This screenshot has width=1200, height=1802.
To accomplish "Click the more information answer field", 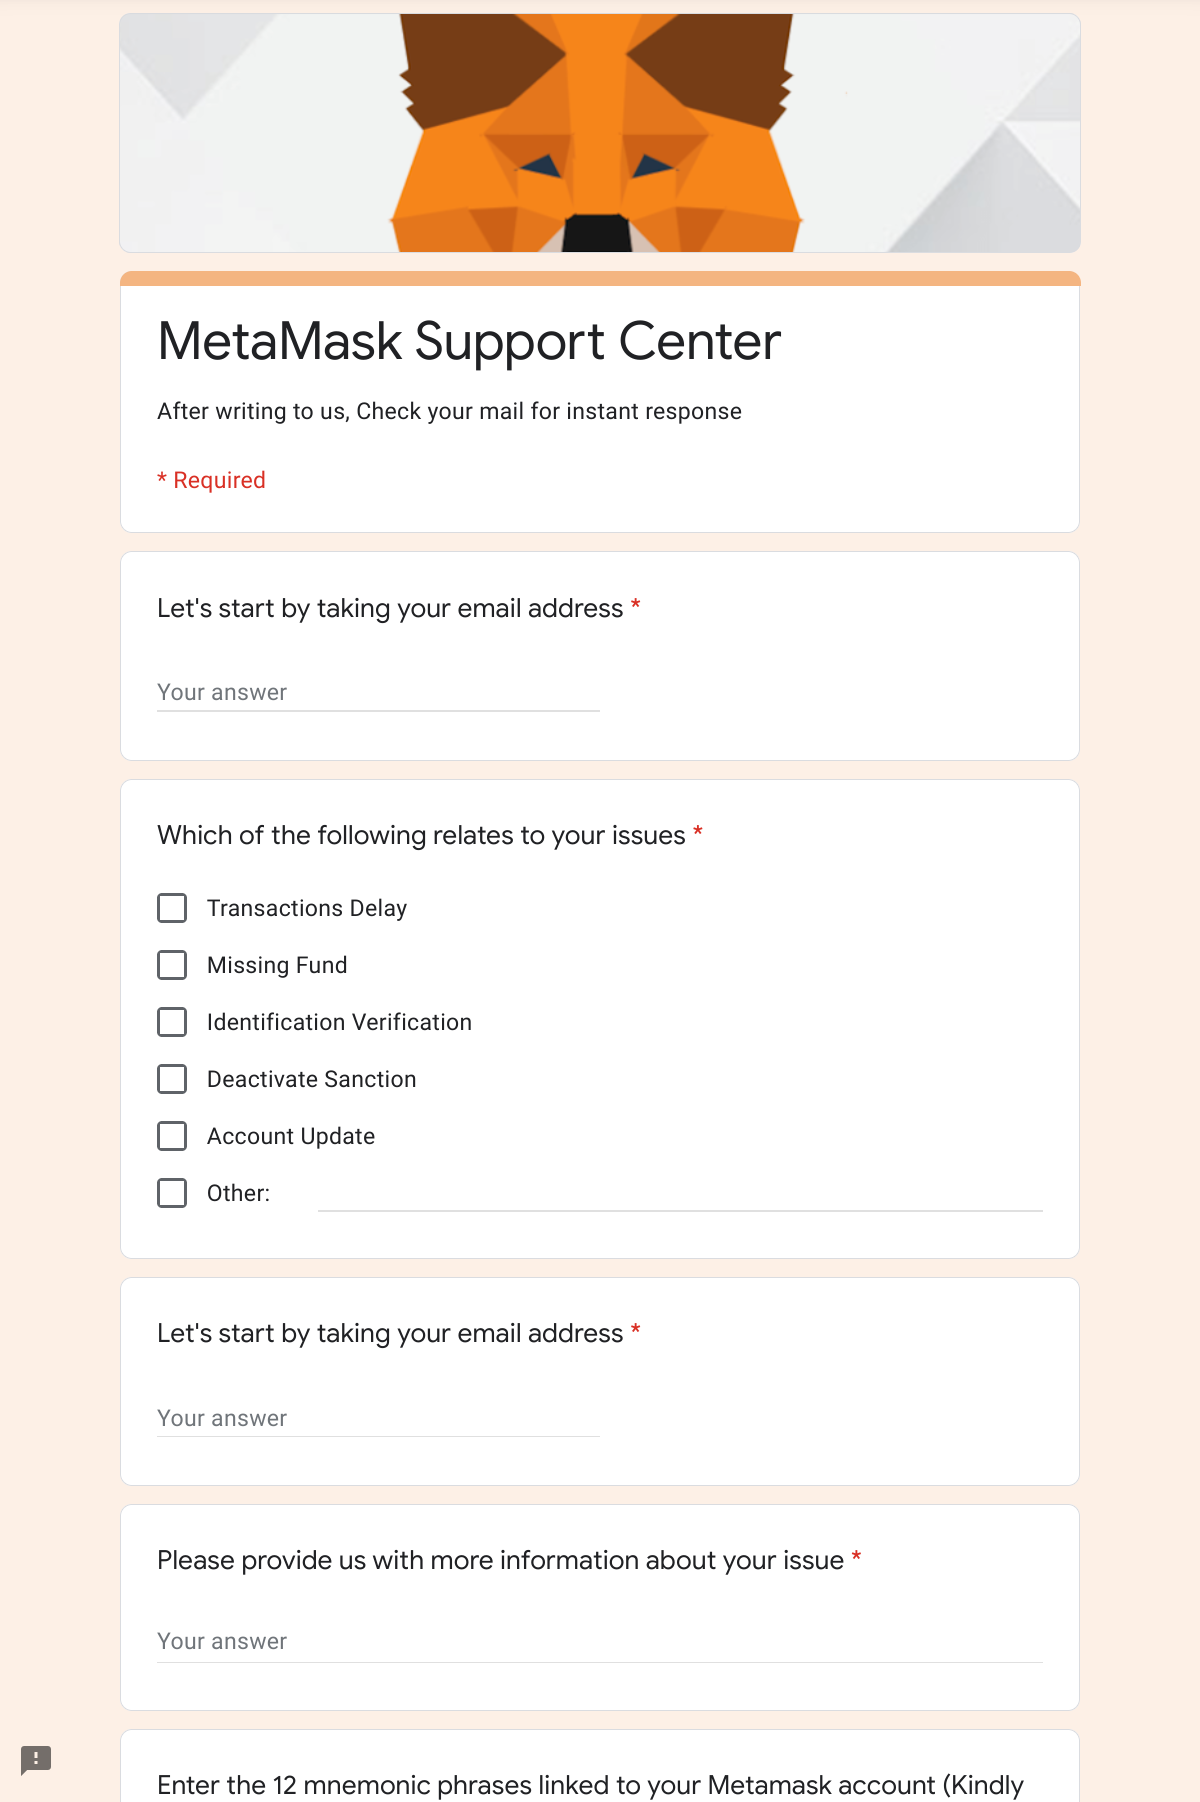I will coord(600,1641).
